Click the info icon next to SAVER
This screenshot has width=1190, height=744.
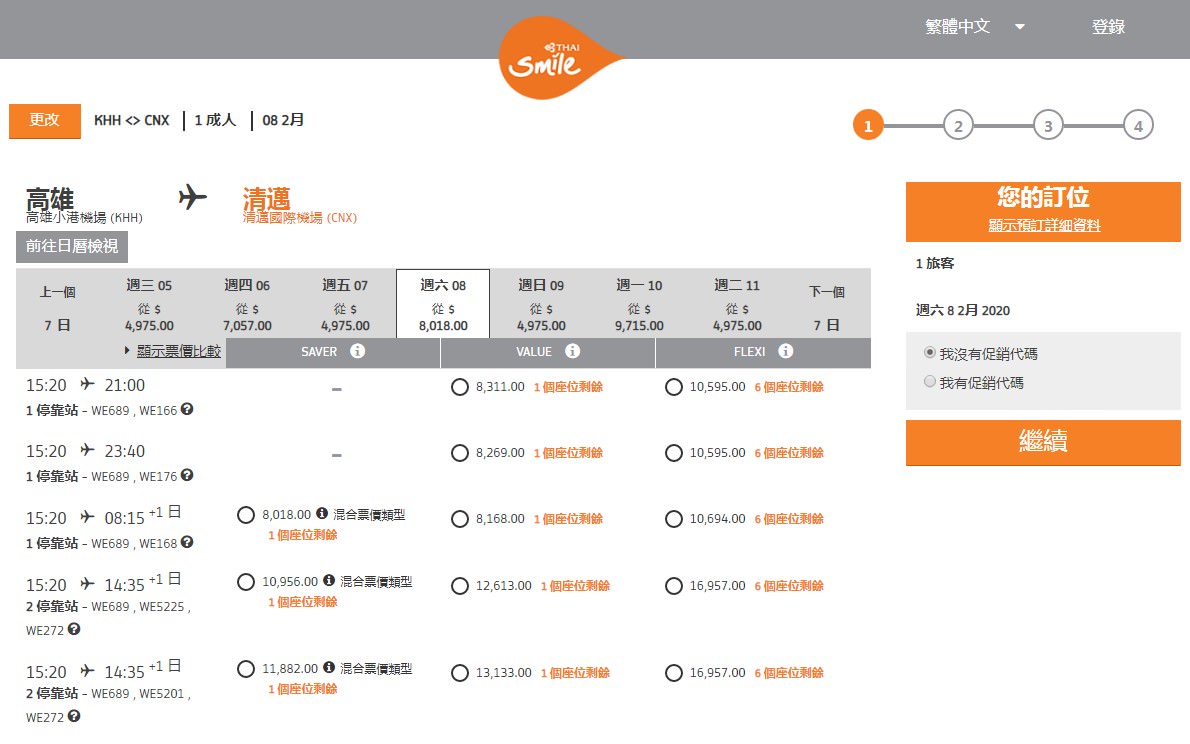point(357,352)
